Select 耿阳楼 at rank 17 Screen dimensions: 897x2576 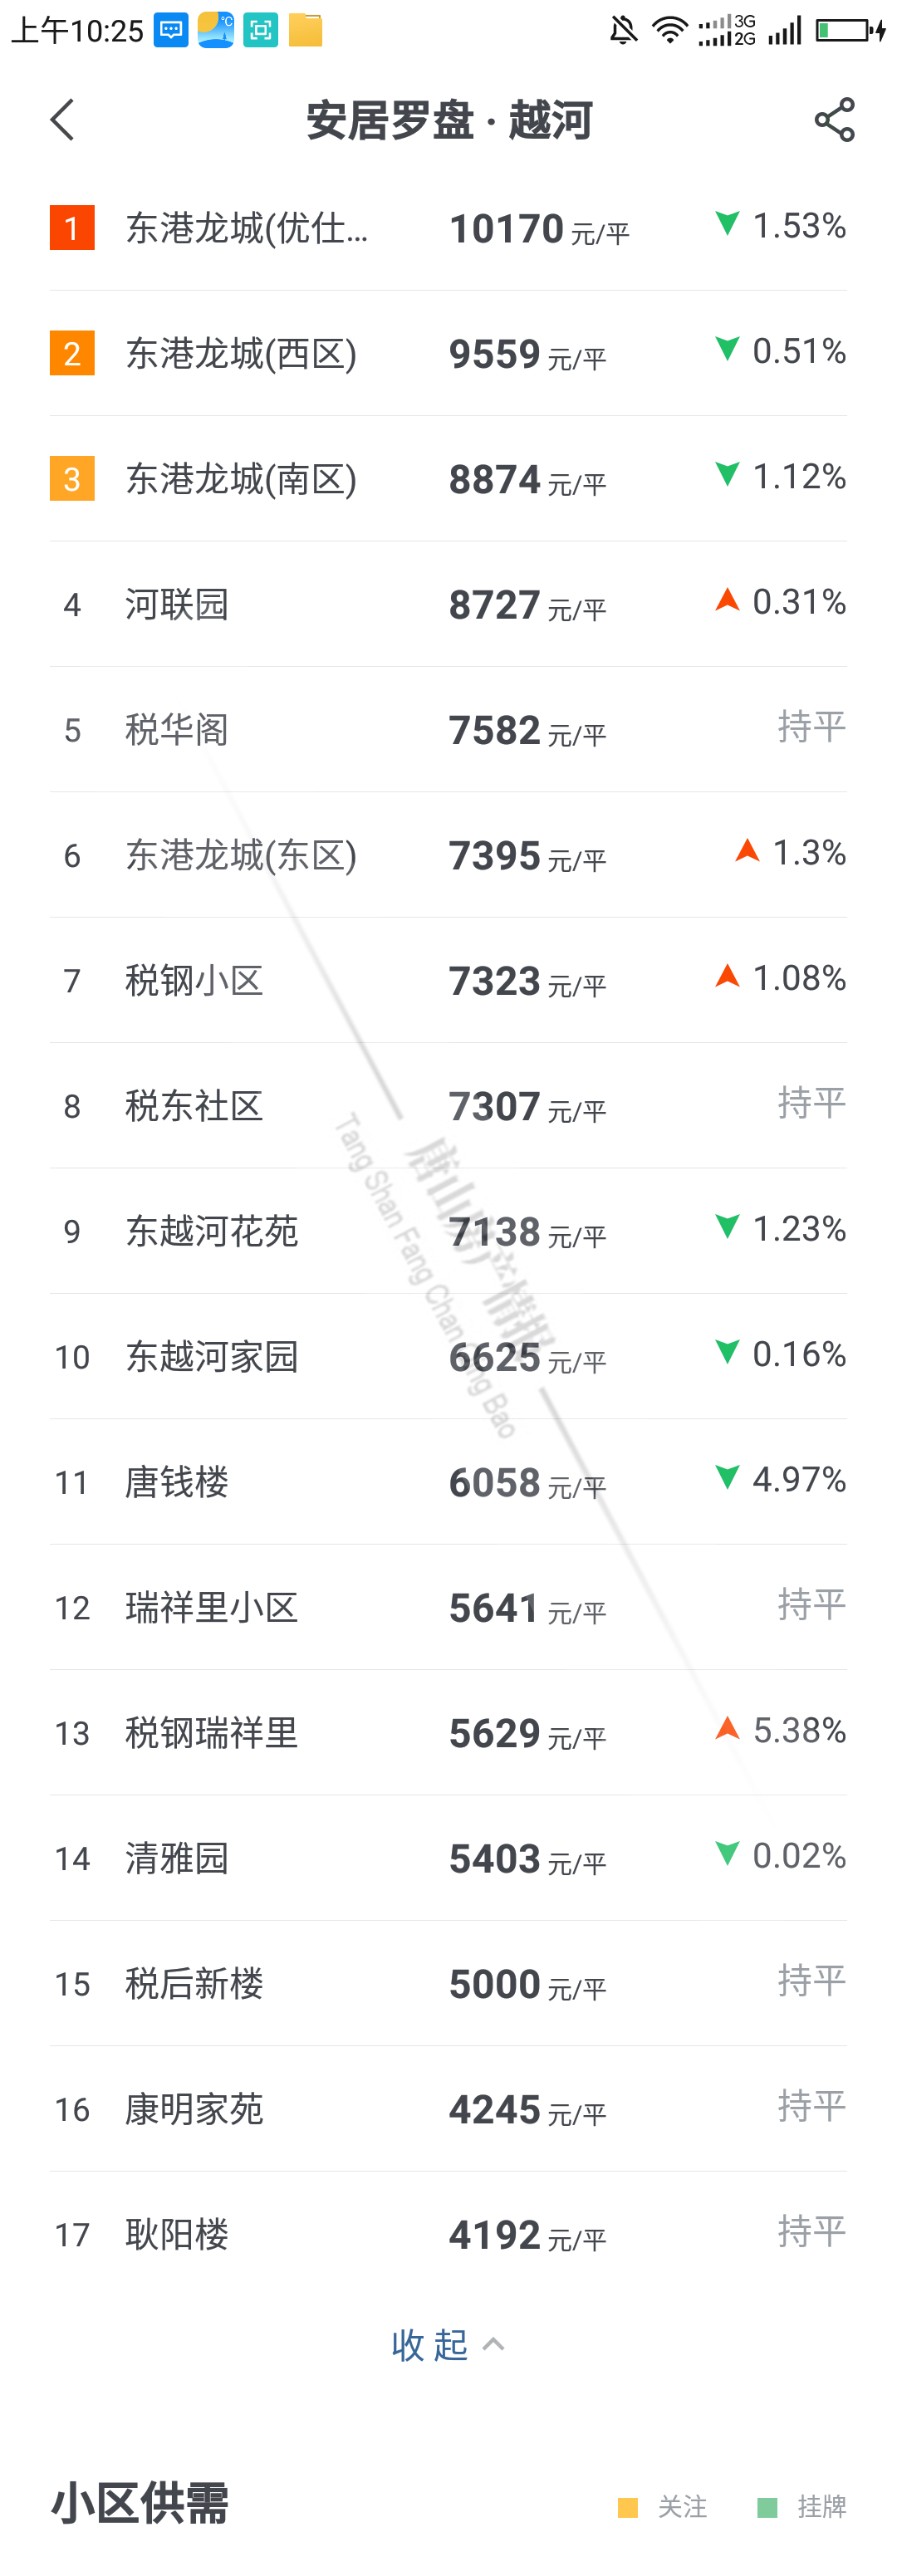(x=177, y=2234)
